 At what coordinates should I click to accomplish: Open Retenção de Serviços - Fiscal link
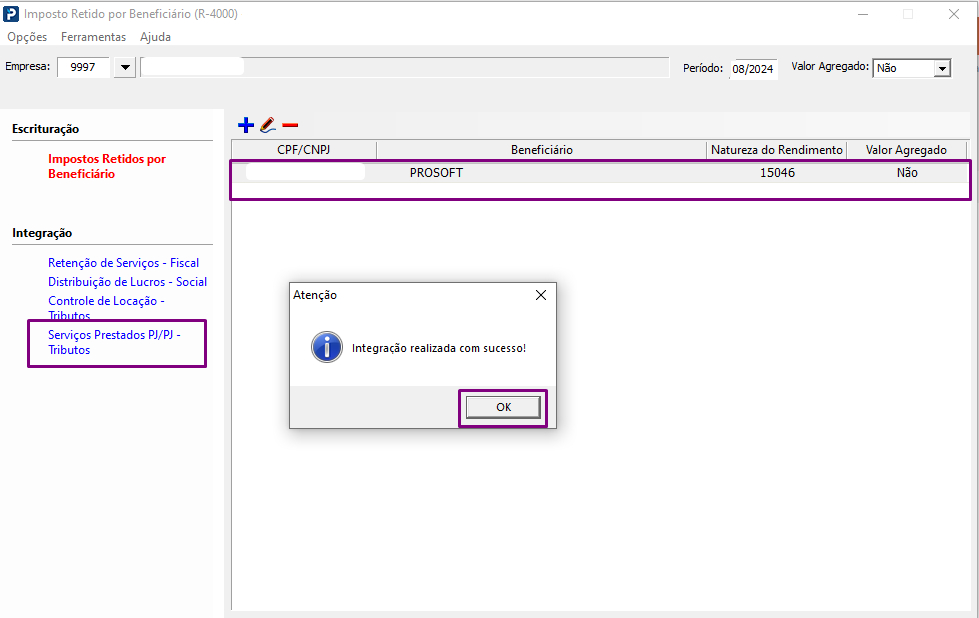(x=123, y=263)
